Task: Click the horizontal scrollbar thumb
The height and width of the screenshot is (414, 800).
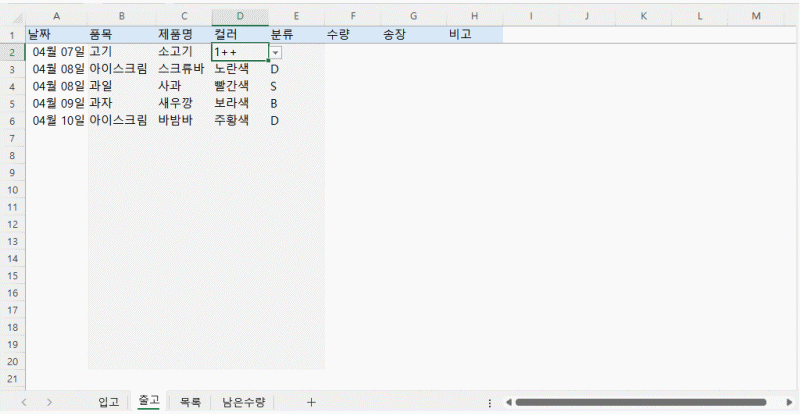Action: 640,402
